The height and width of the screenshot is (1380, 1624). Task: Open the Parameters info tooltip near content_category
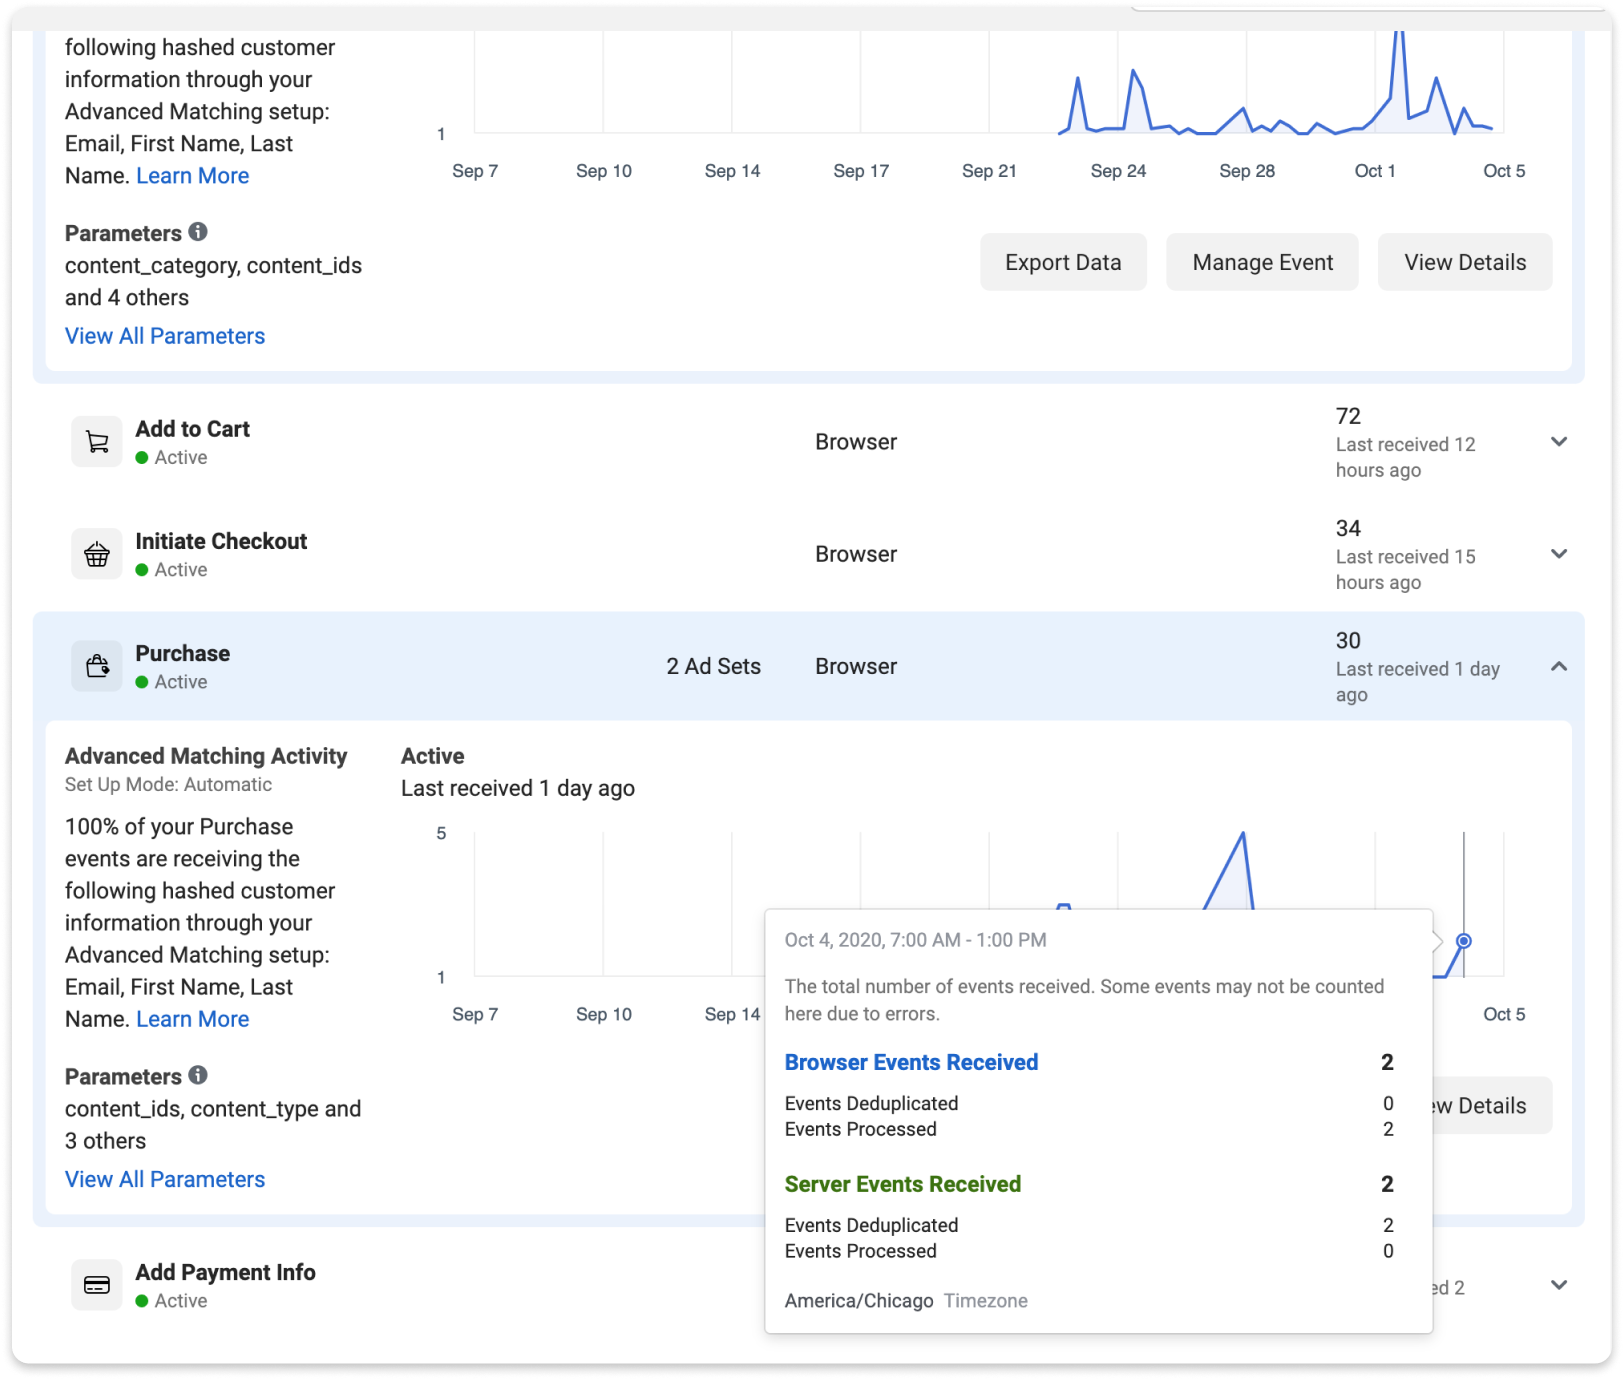coord(198,231)
